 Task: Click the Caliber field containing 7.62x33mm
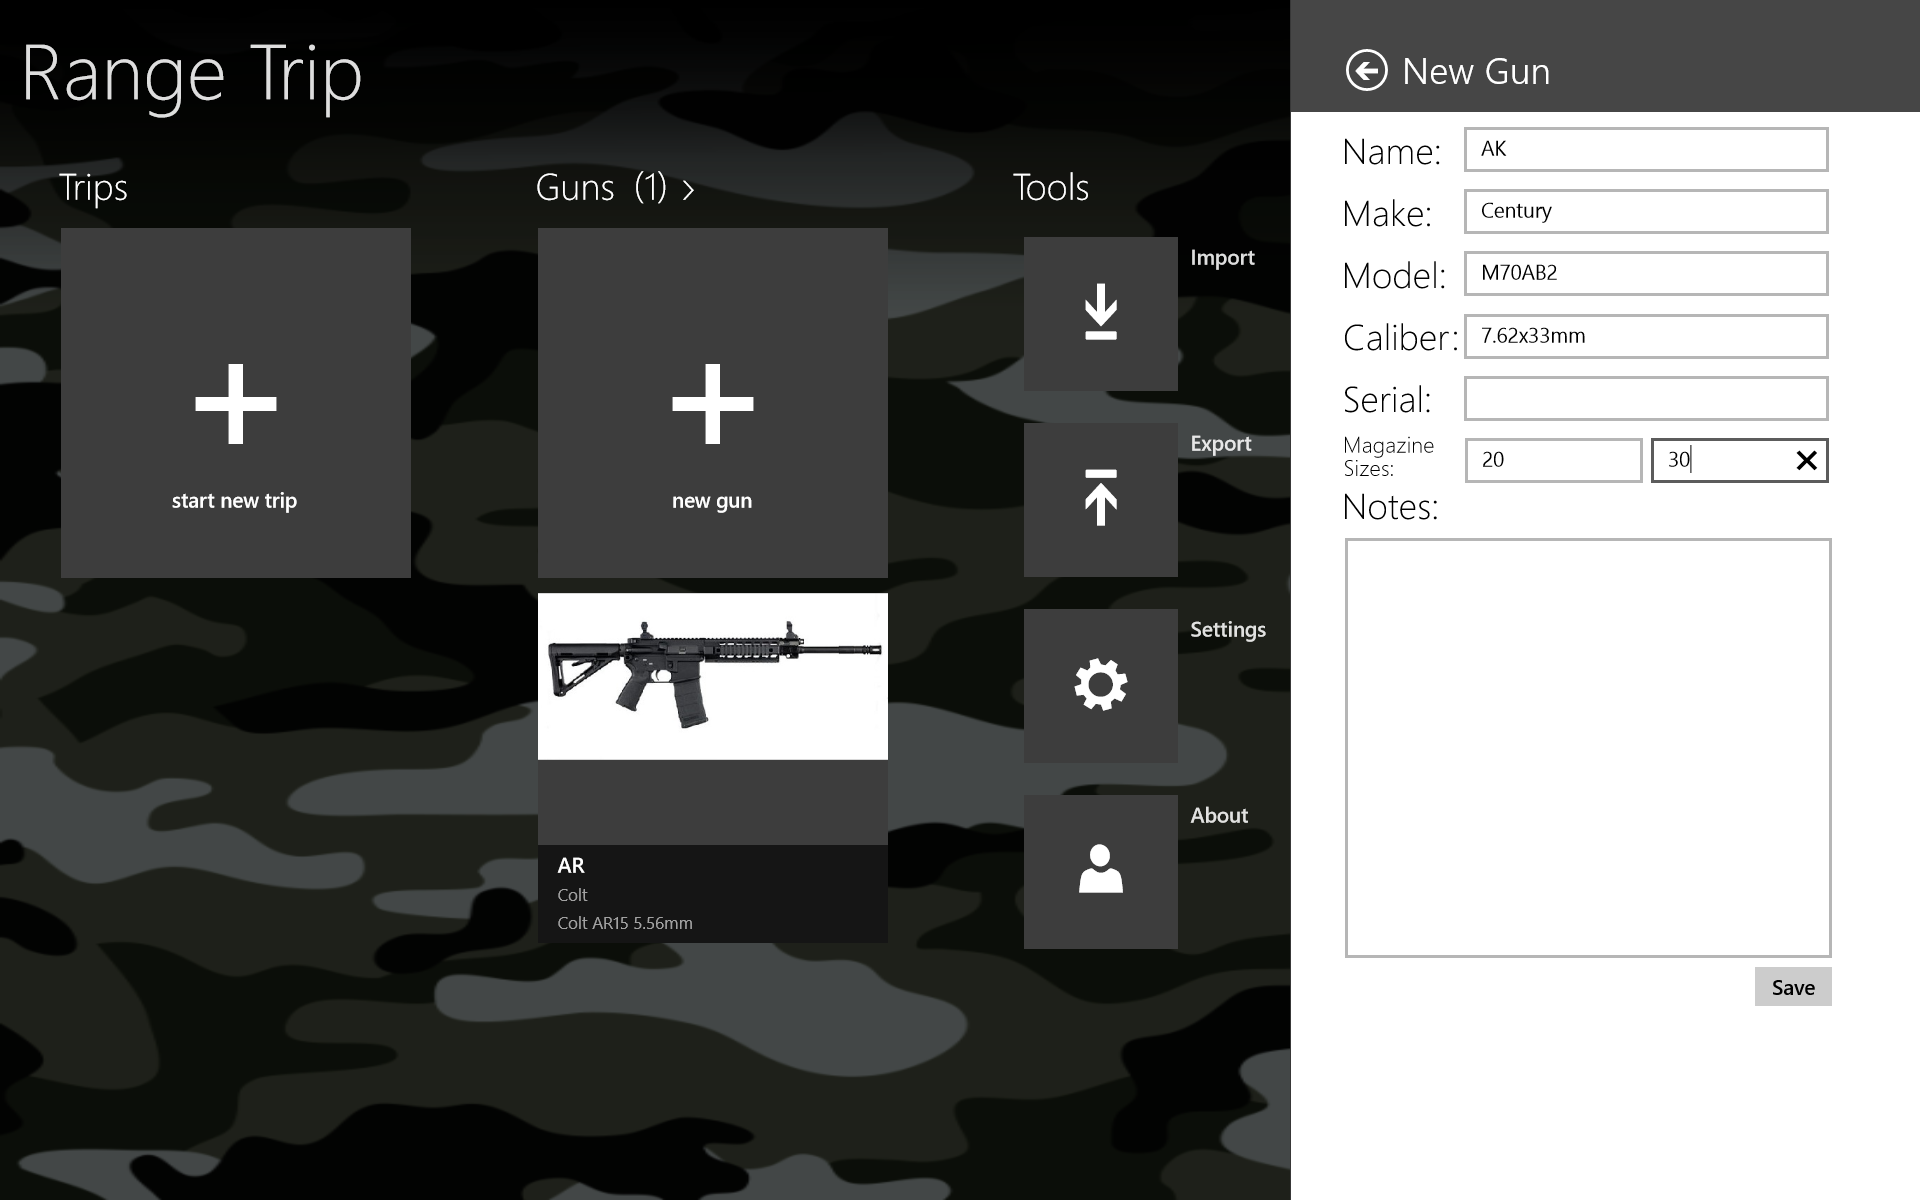pos(1646,336)
